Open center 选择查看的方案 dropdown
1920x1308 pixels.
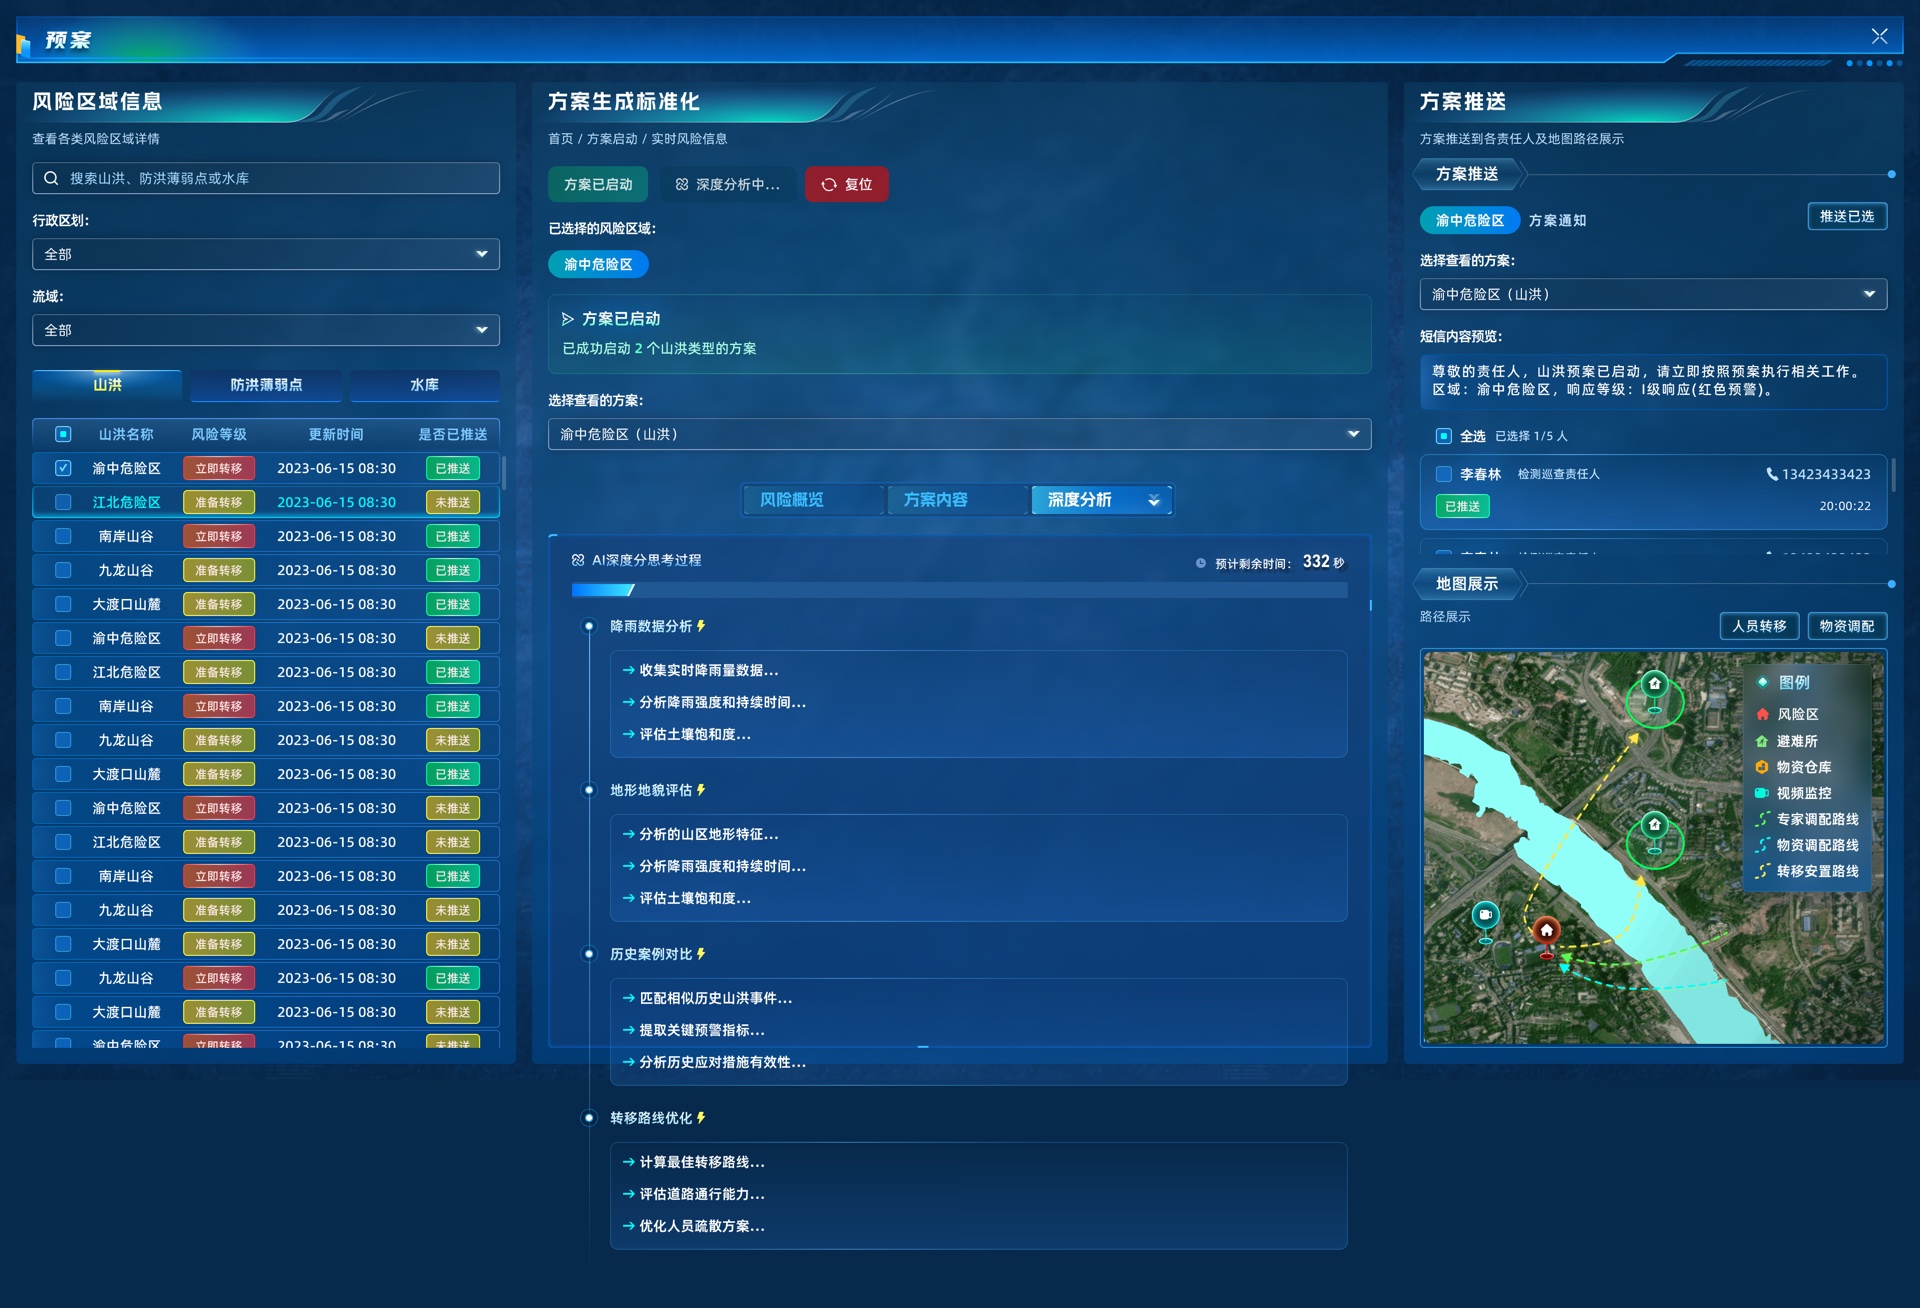[x=959, y=434]
